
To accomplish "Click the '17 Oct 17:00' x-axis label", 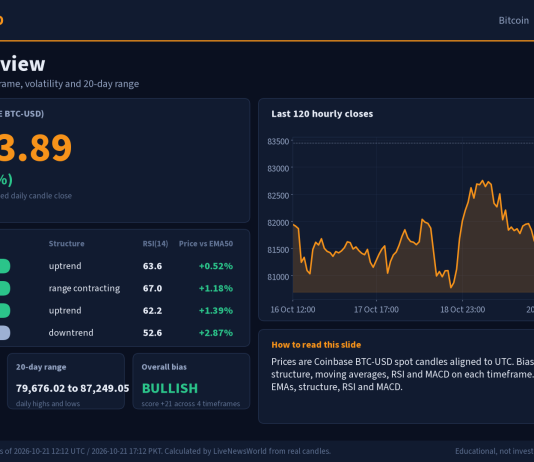I will click(x=376, y=309).
